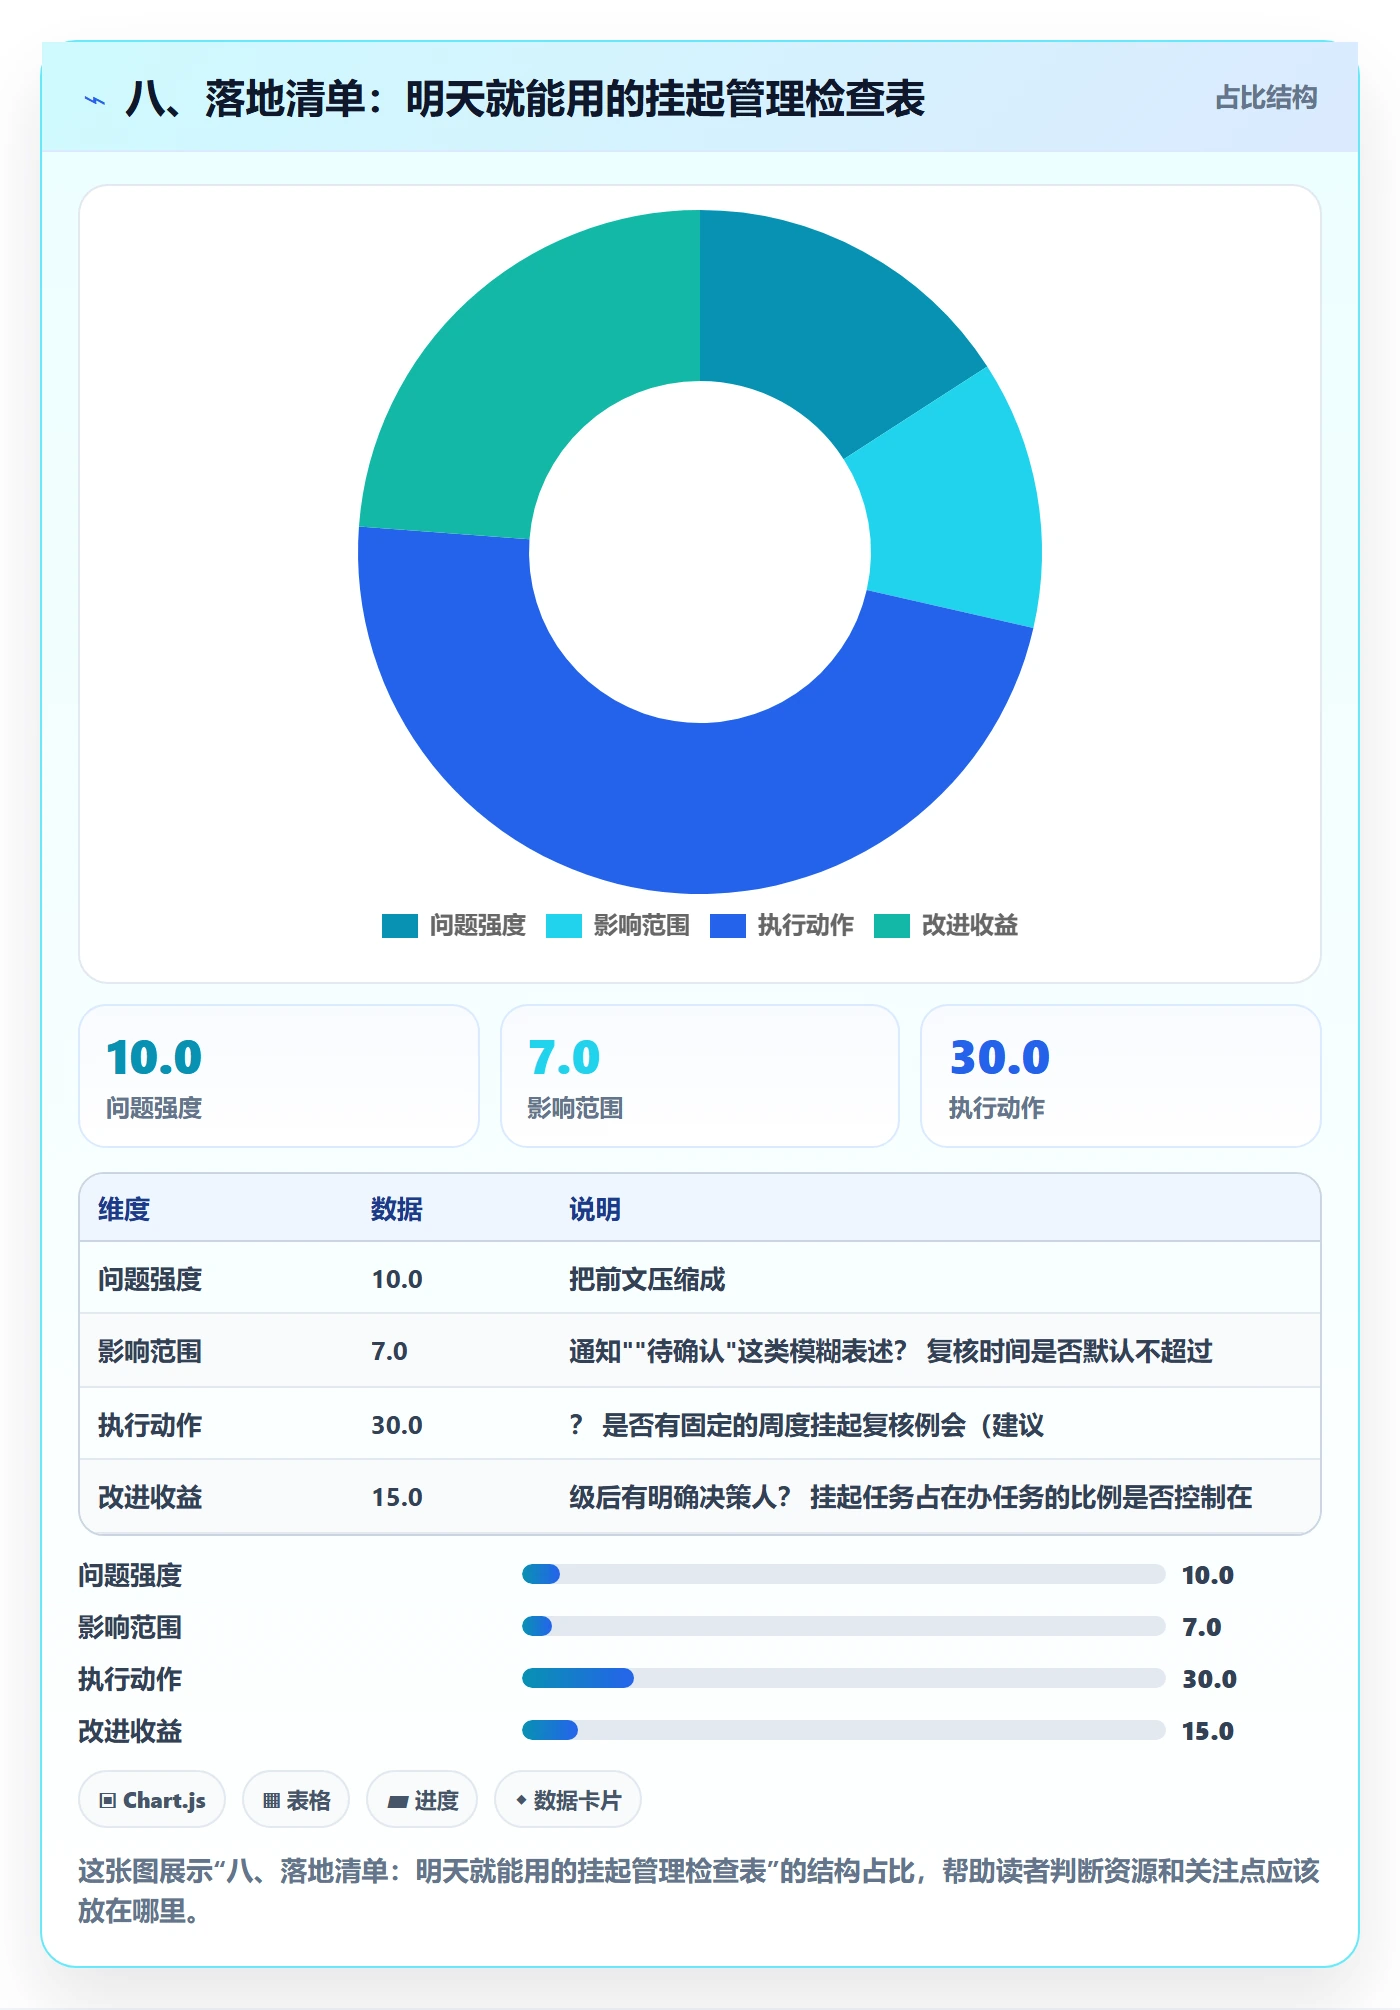Click the 数据卡片 tag chip

[568, 1800]
